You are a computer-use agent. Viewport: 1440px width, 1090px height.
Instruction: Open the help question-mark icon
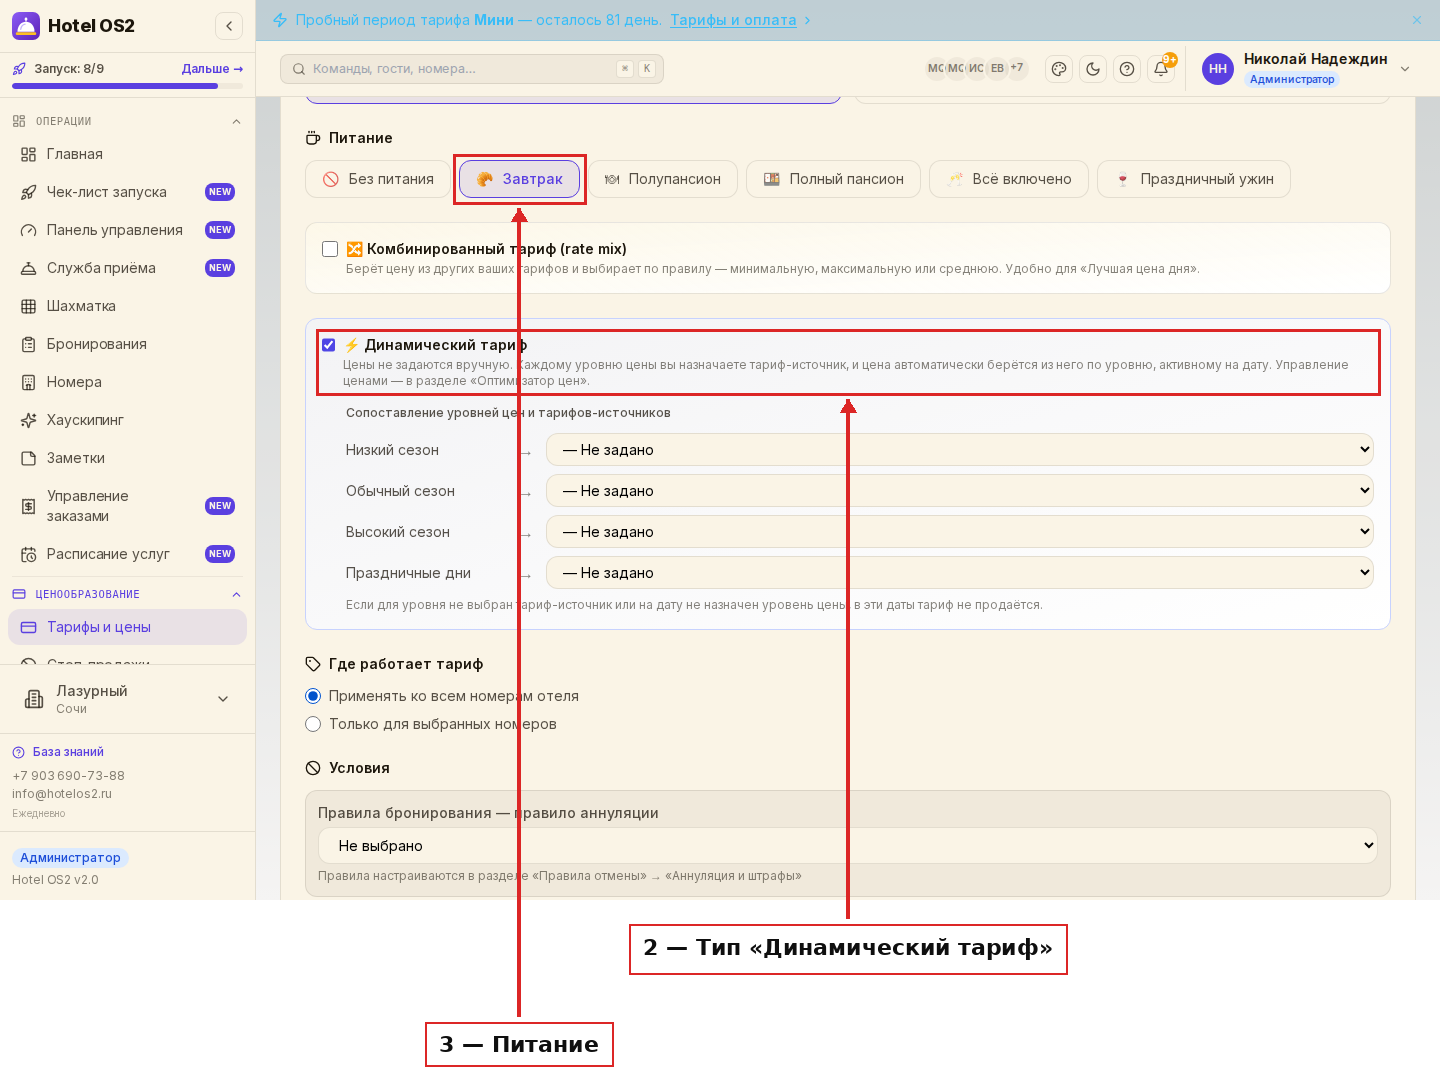point(1127,69)
